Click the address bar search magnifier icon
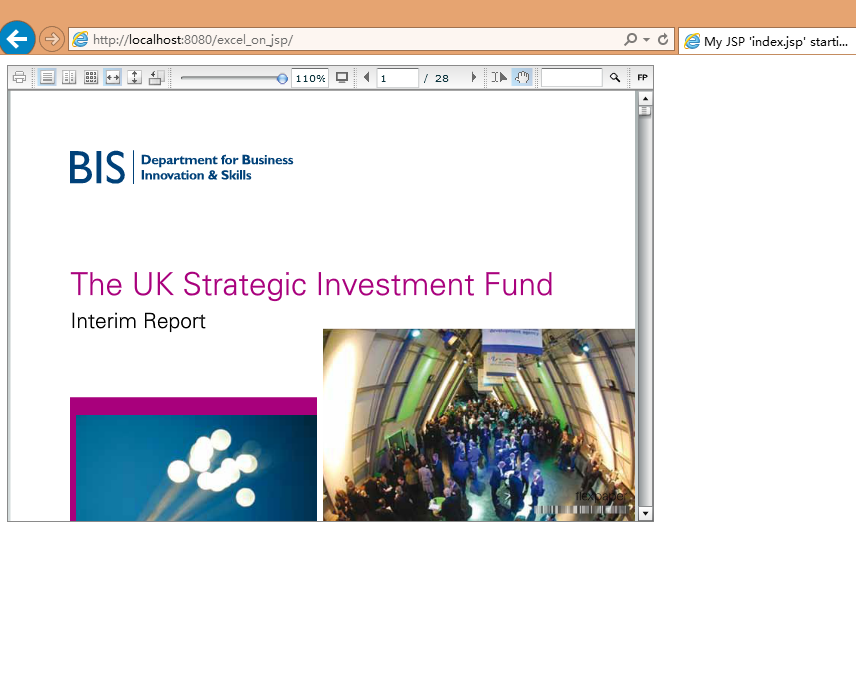The height and width of the screenshot is (682, 856). coord(630,39)
